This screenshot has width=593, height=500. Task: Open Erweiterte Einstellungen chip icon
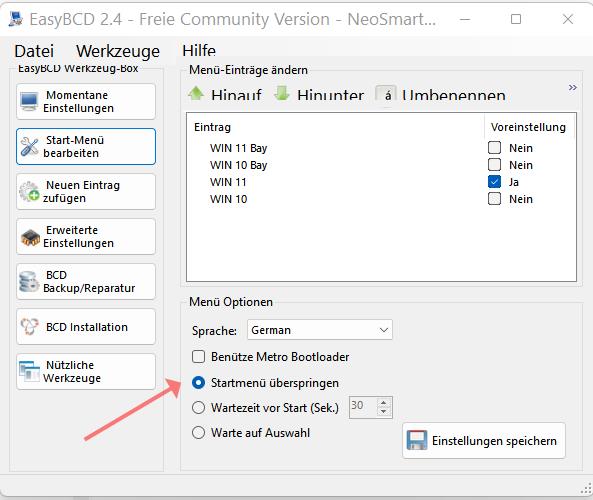30,237
